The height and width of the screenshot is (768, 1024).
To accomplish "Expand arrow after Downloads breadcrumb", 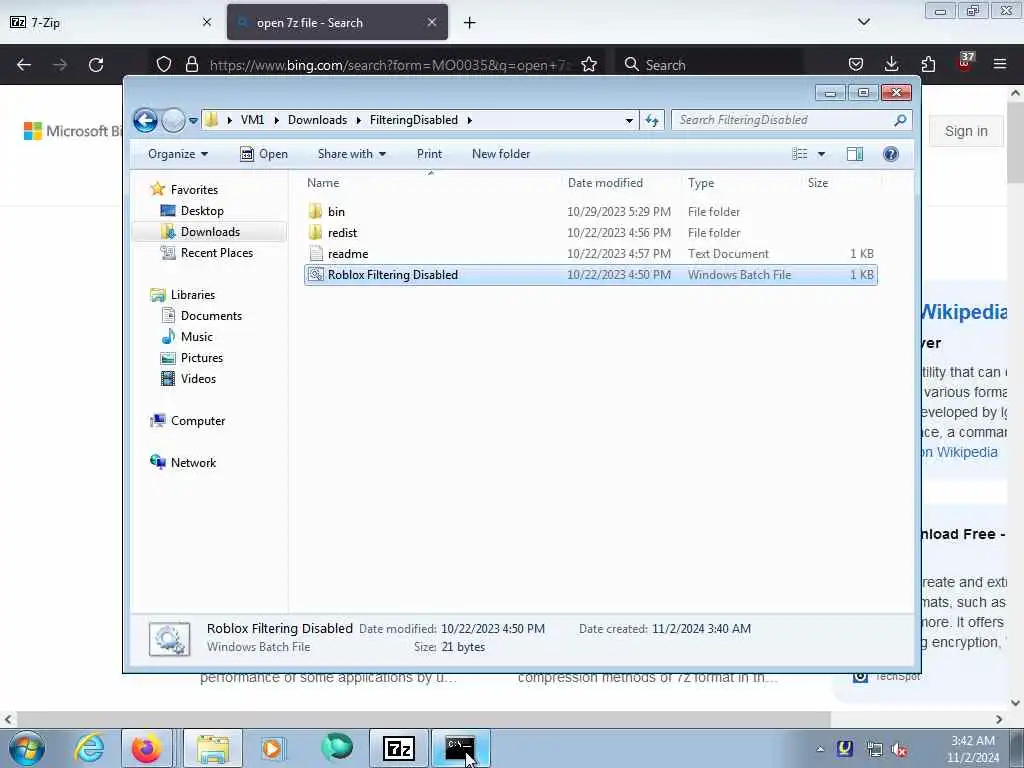I will (359, 120).
